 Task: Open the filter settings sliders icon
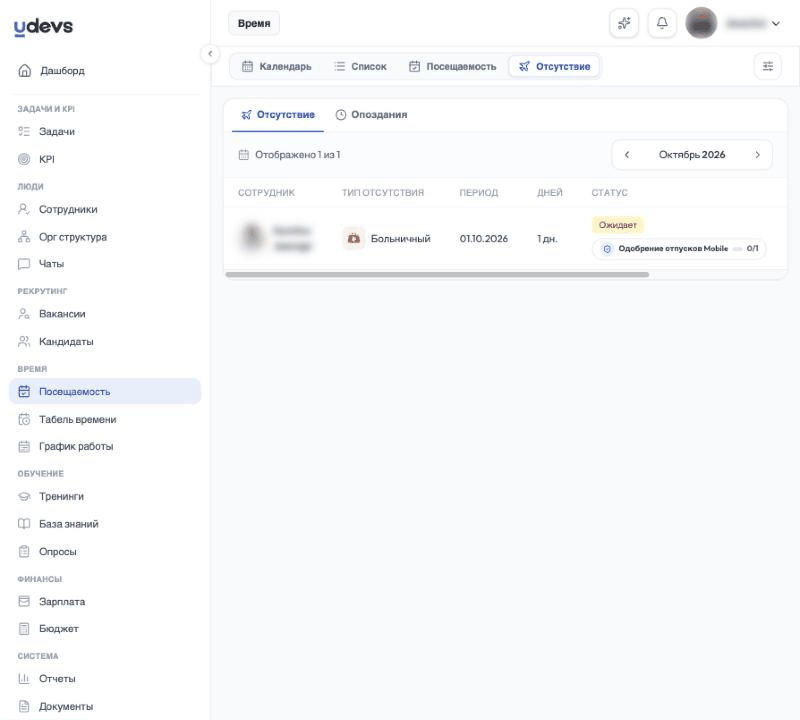pyautogui.click(x=768, y=66)
